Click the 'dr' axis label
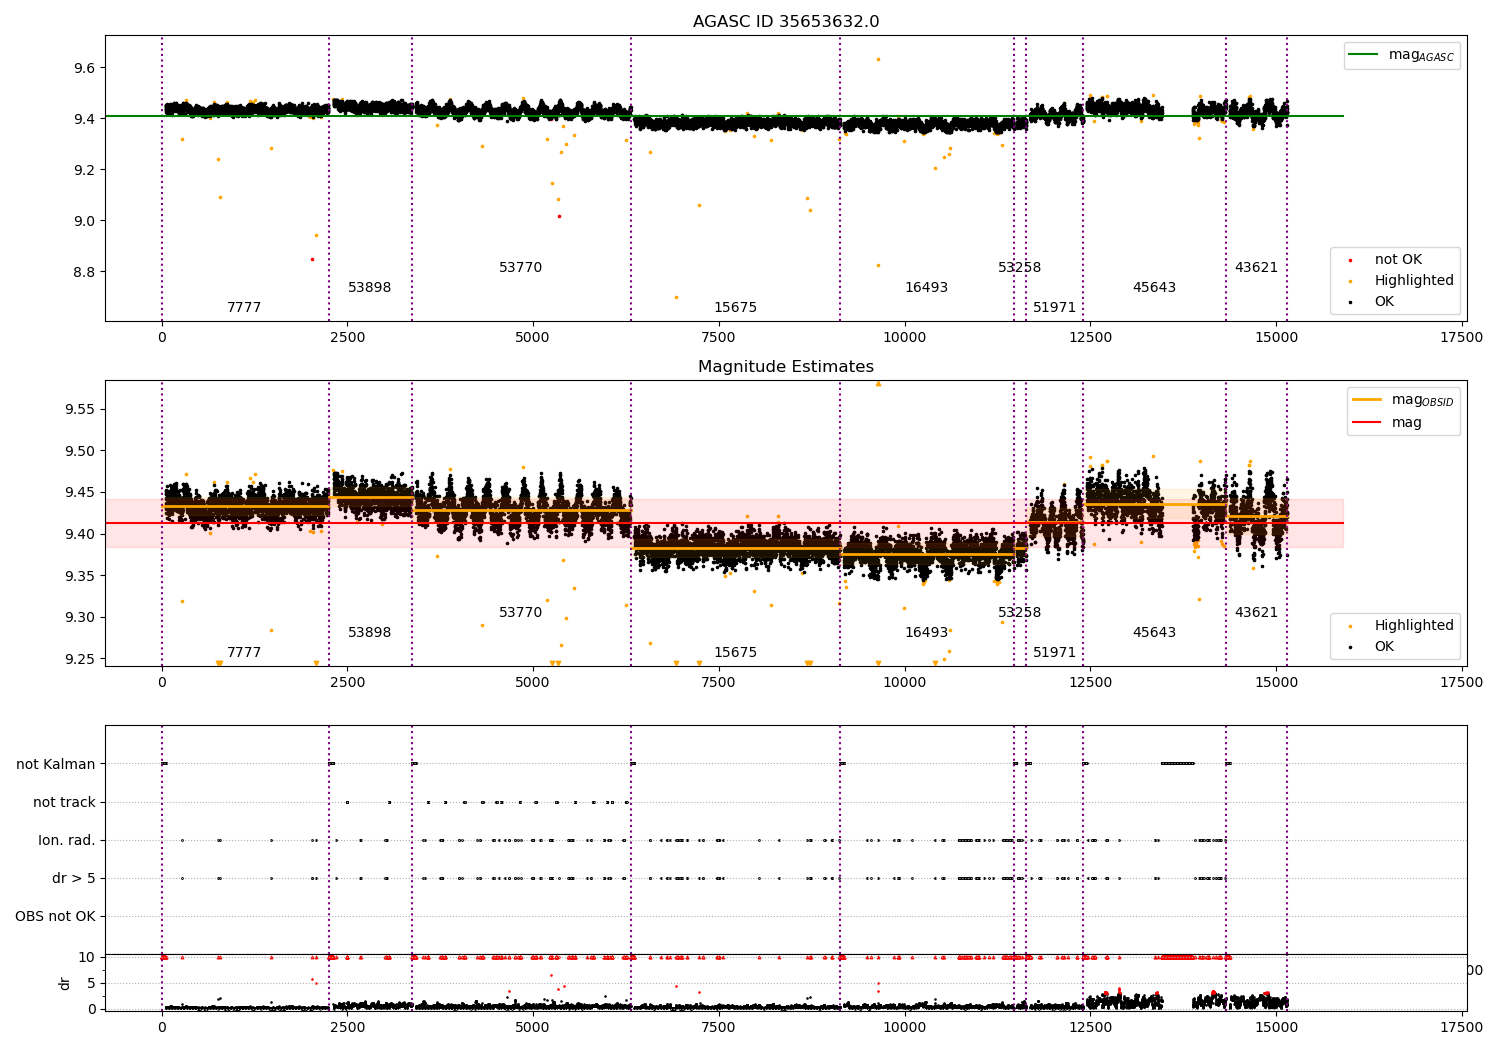Screen dimensions: 1500x1050 coord(65,983)
